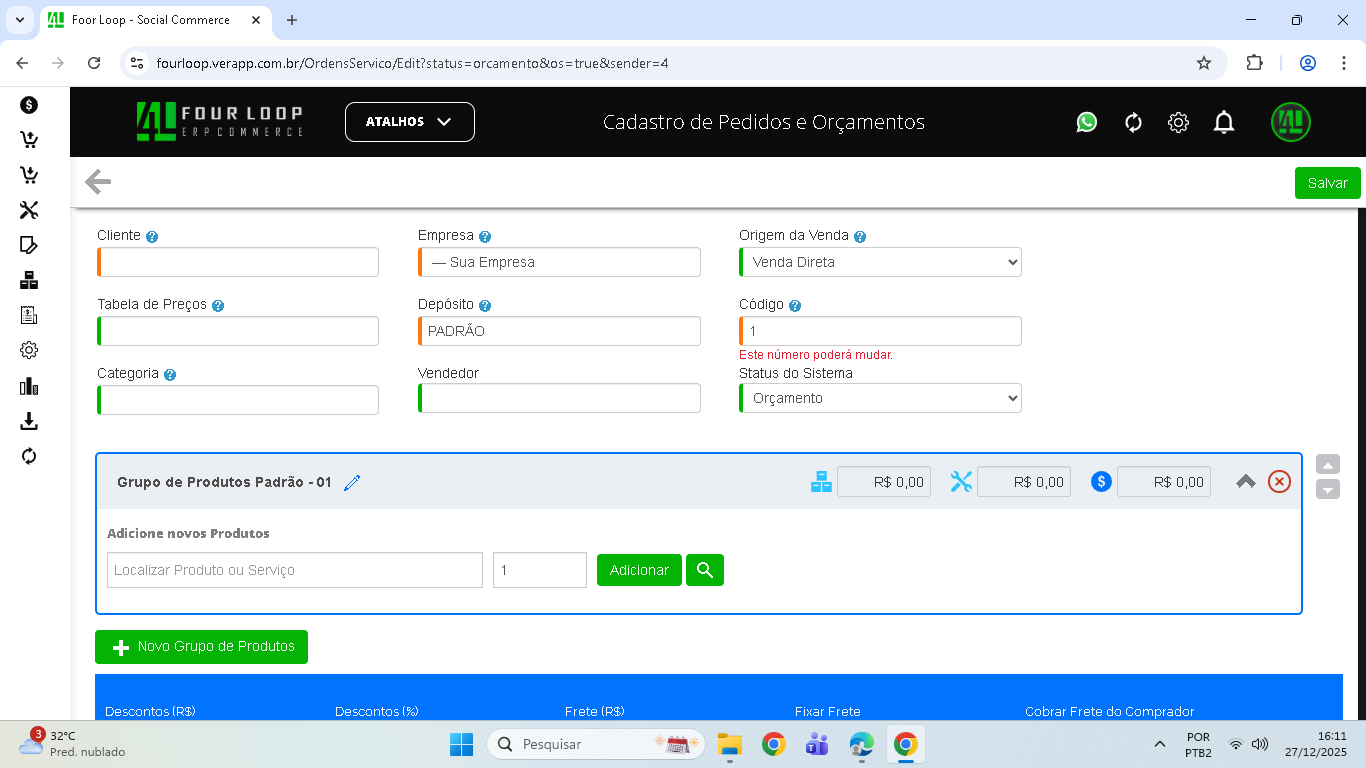Viewport: 1366px width, 768px height.
Task: Open the tools wrench icon in sidebar
Action: tap(29, 210)
